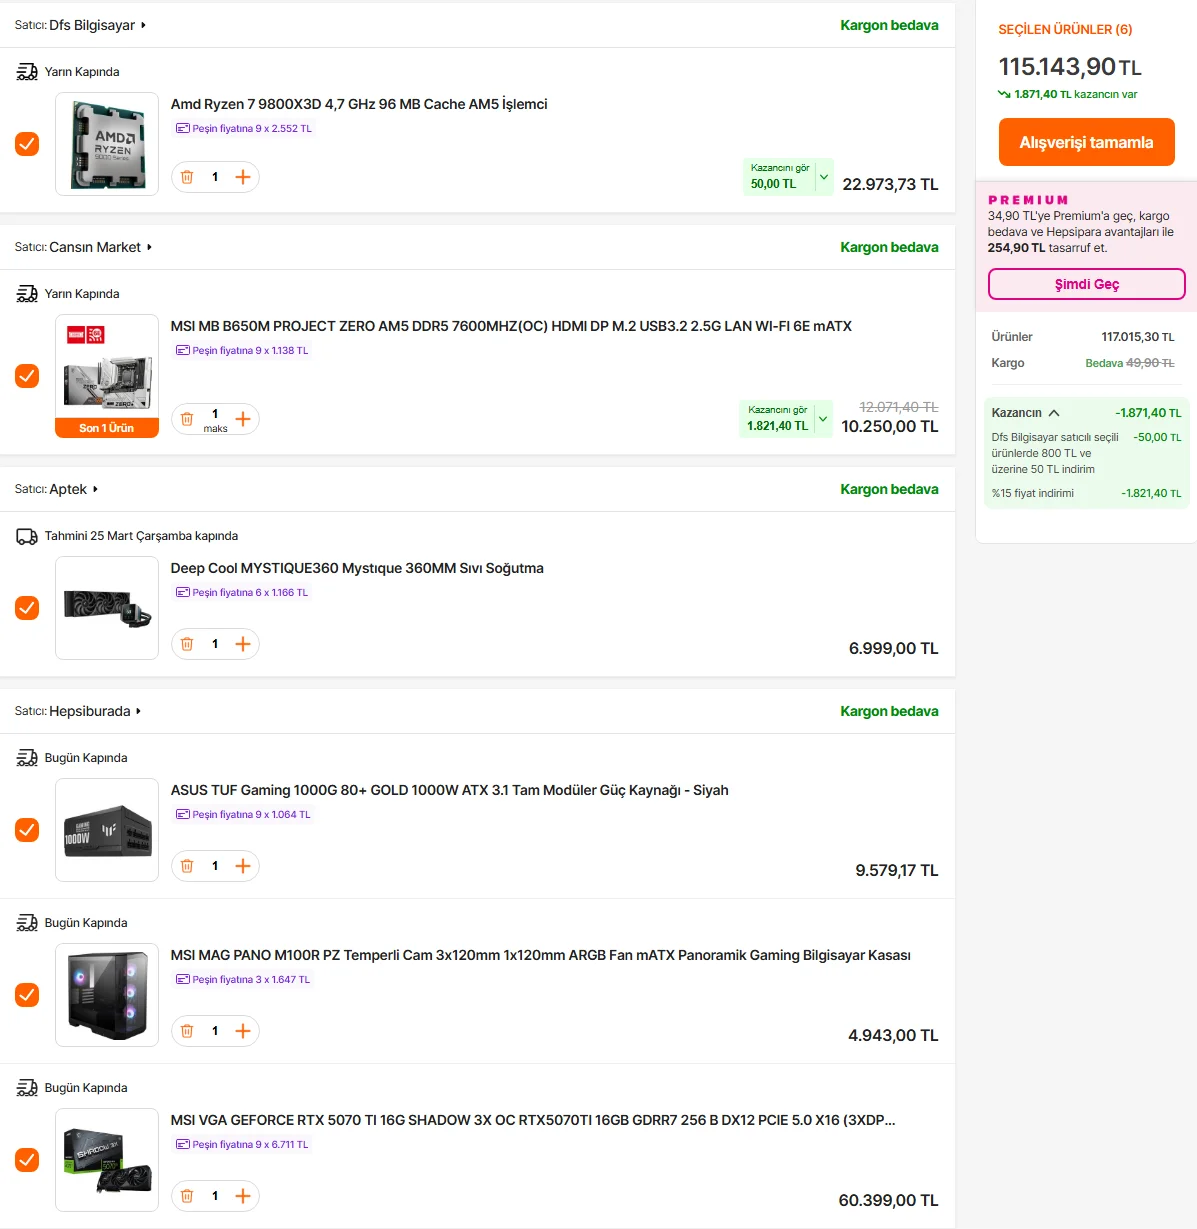Open the ASUS TUF 1000W PSU image

tap(107, 830)
